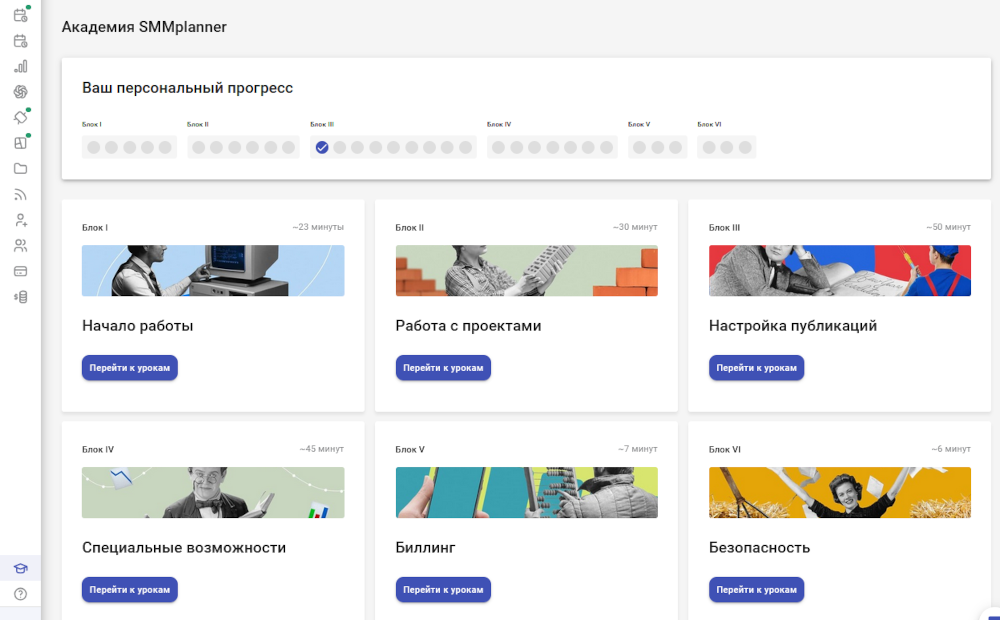Open the AI assistant knot icon

(x=20, y=92)
